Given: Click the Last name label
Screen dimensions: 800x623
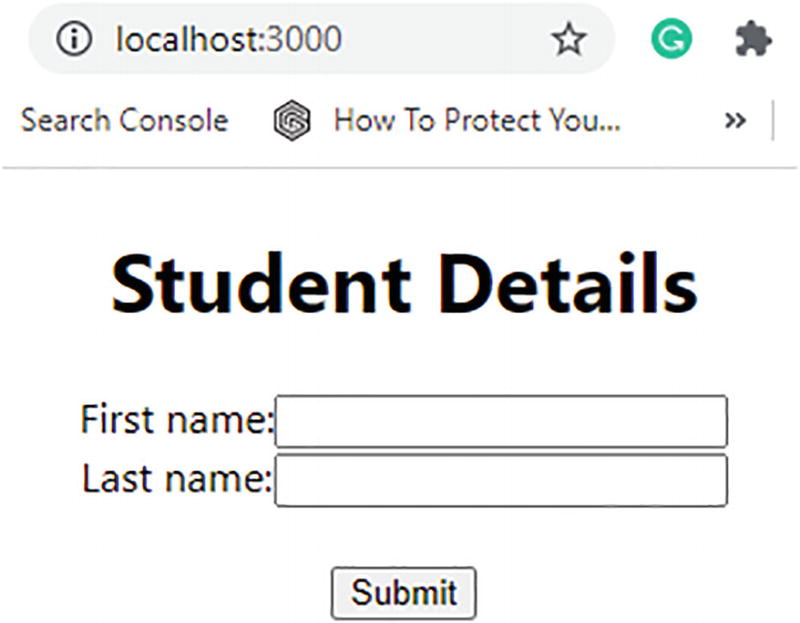Looking at the screenshot, I should [x=176, y=480].
